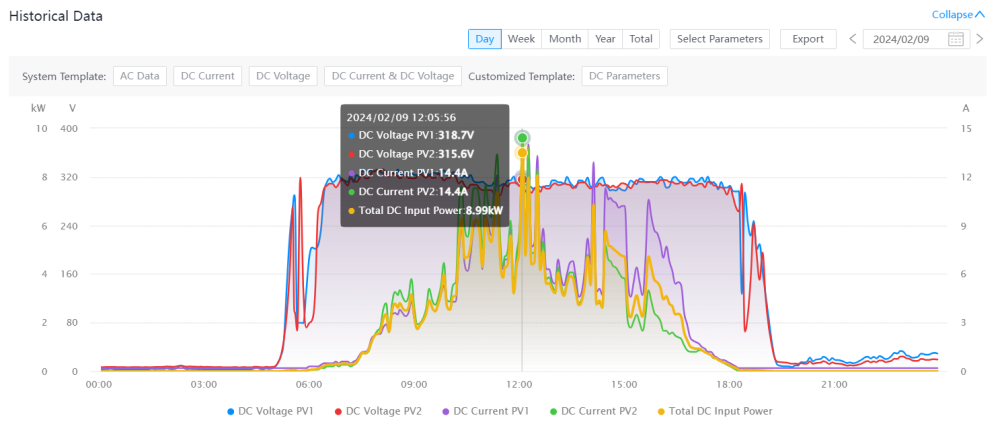Viewport: 1000px width, 426px height.
Task: Toggle DC Current PV2 legend series
Action: coord(592,411)
